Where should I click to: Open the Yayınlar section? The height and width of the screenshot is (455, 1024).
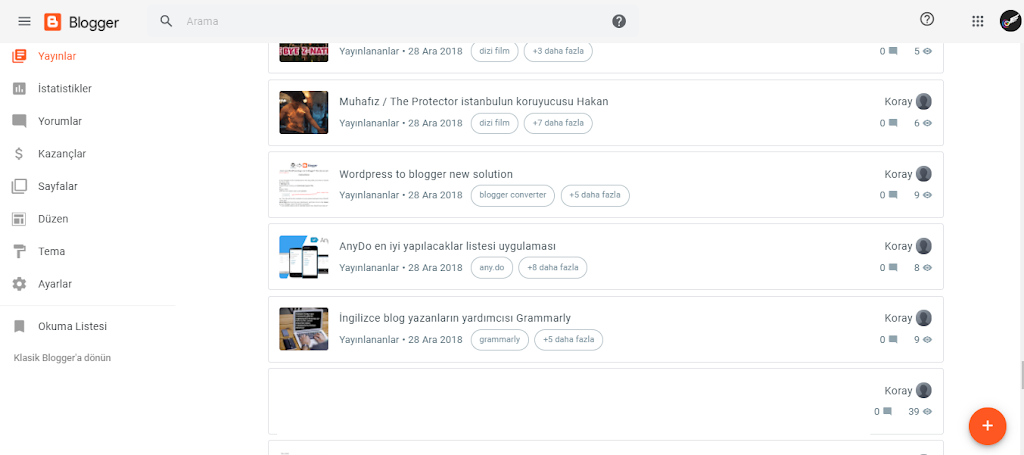tap(57, 56)
